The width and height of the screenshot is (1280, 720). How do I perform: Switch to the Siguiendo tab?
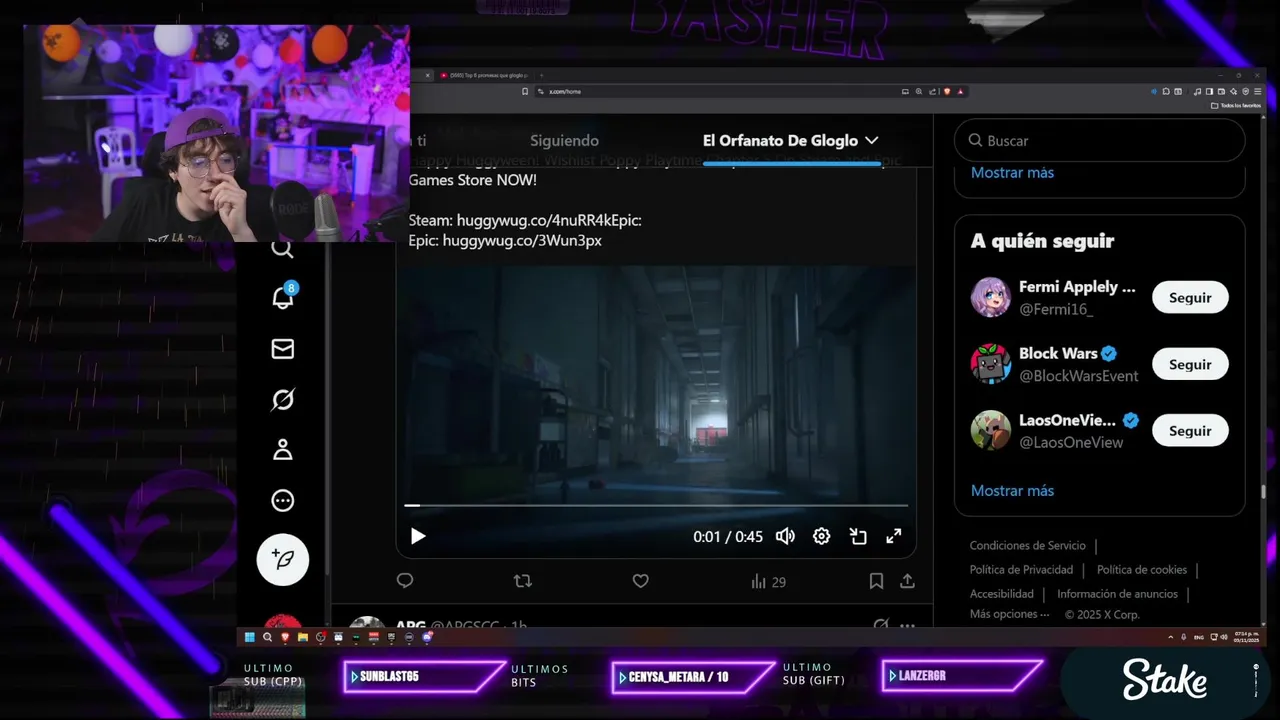coord(564,141)
